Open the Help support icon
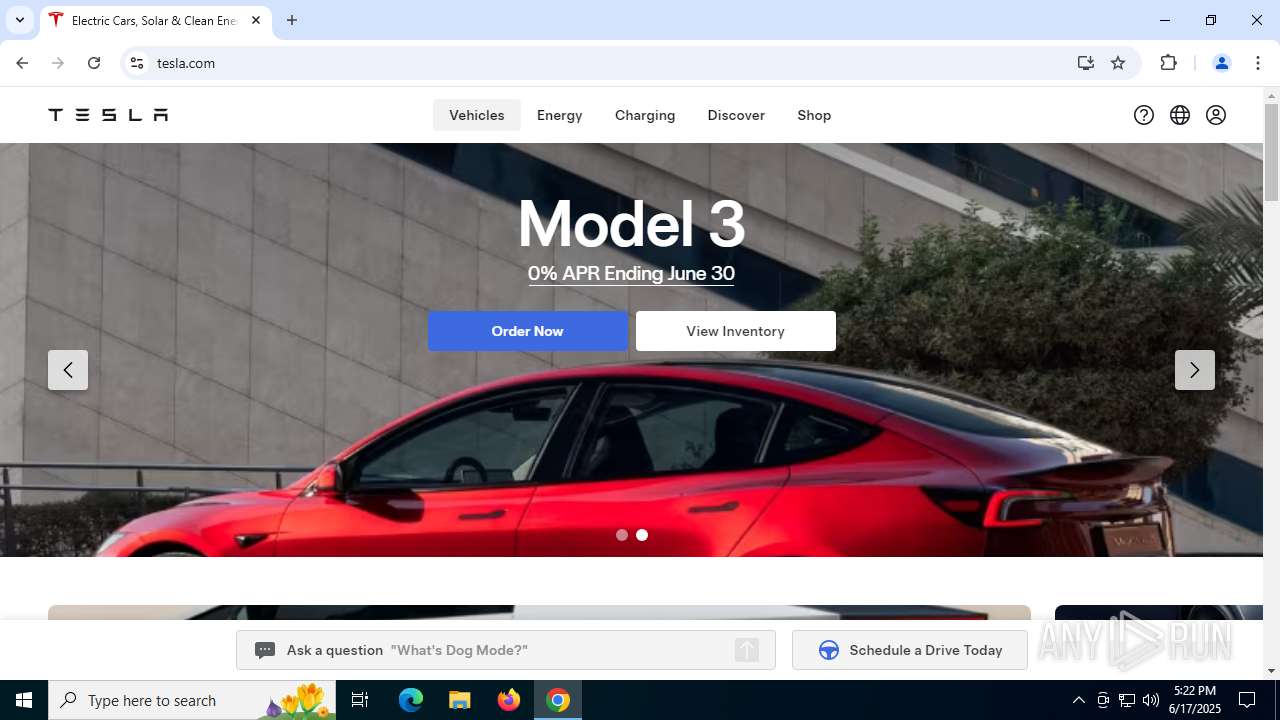1280x720 pixels. click(x=1144, y=115)
